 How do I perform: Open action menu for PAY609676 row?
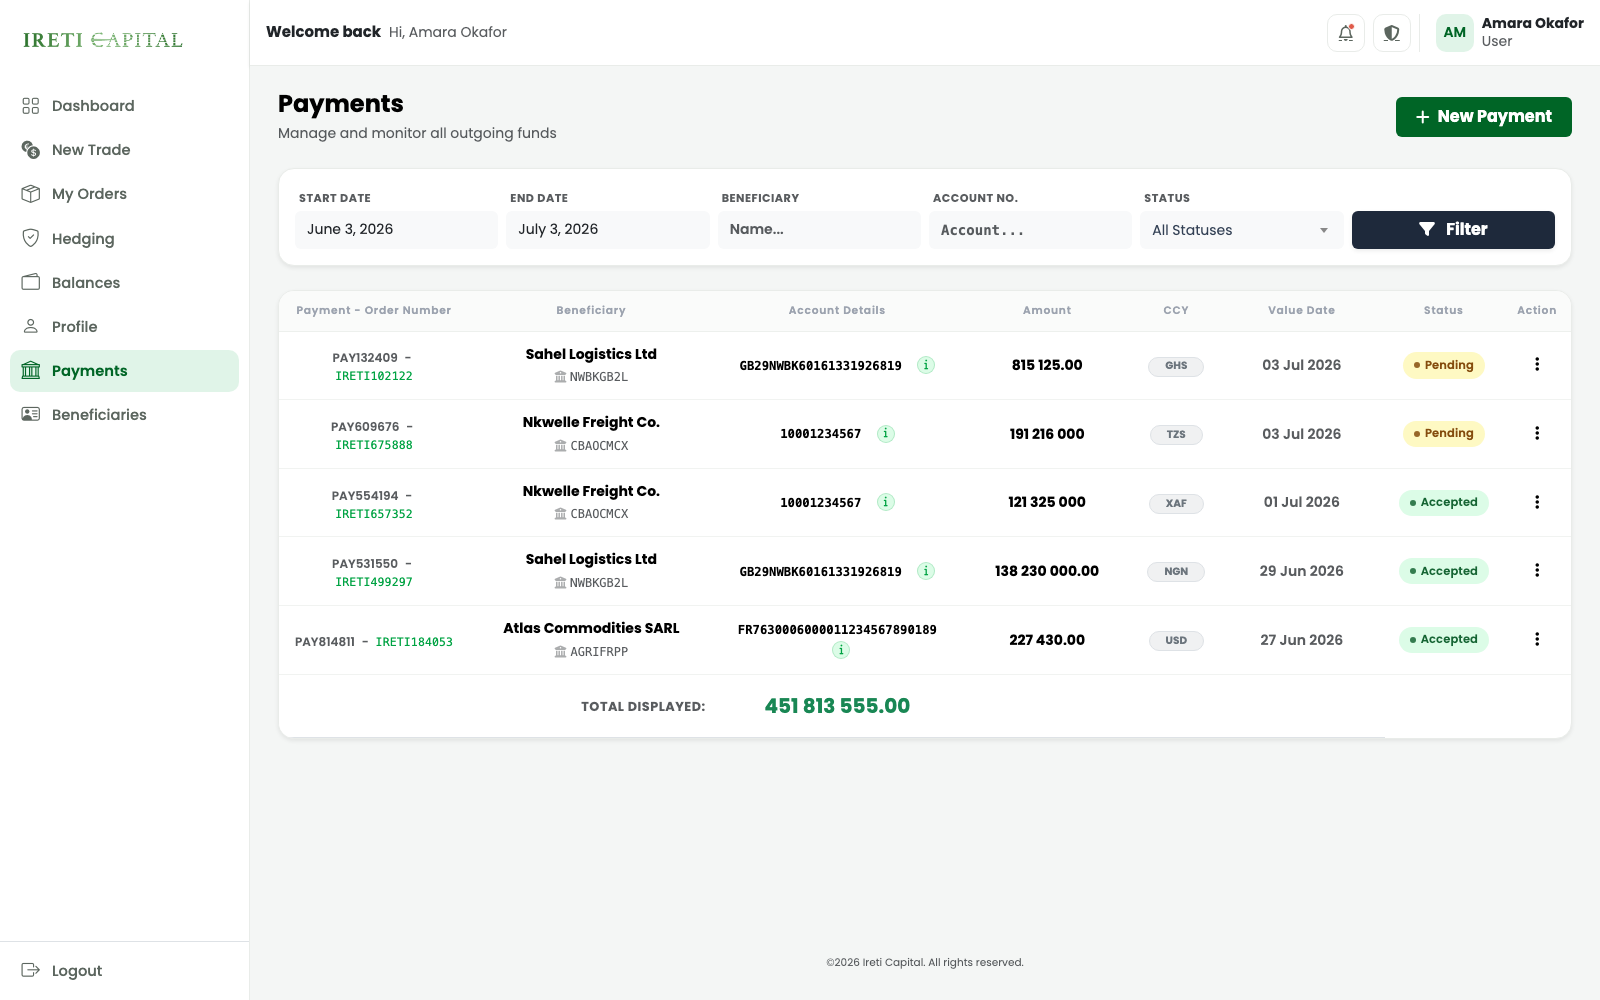[x=1537, y=434]
